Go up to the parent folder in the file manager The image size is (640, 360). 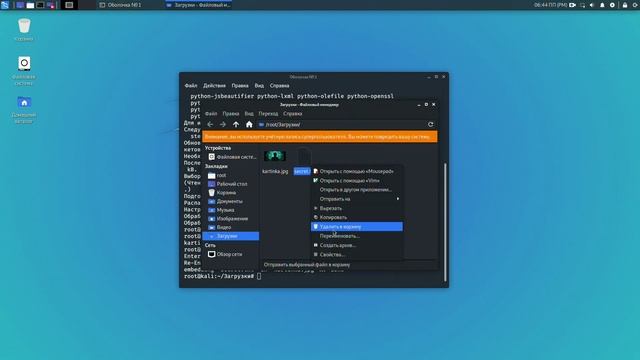tap(236, 124)
